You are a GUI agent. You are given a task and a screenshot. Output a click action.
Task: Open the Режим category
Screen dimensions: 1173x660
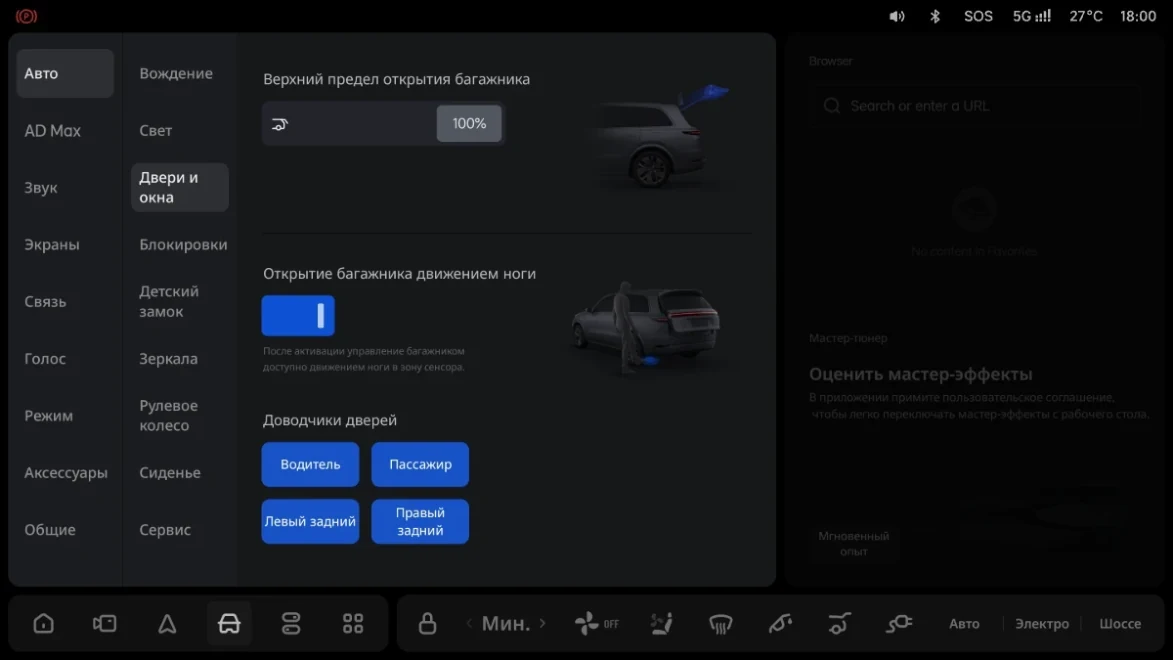point(49,416)
